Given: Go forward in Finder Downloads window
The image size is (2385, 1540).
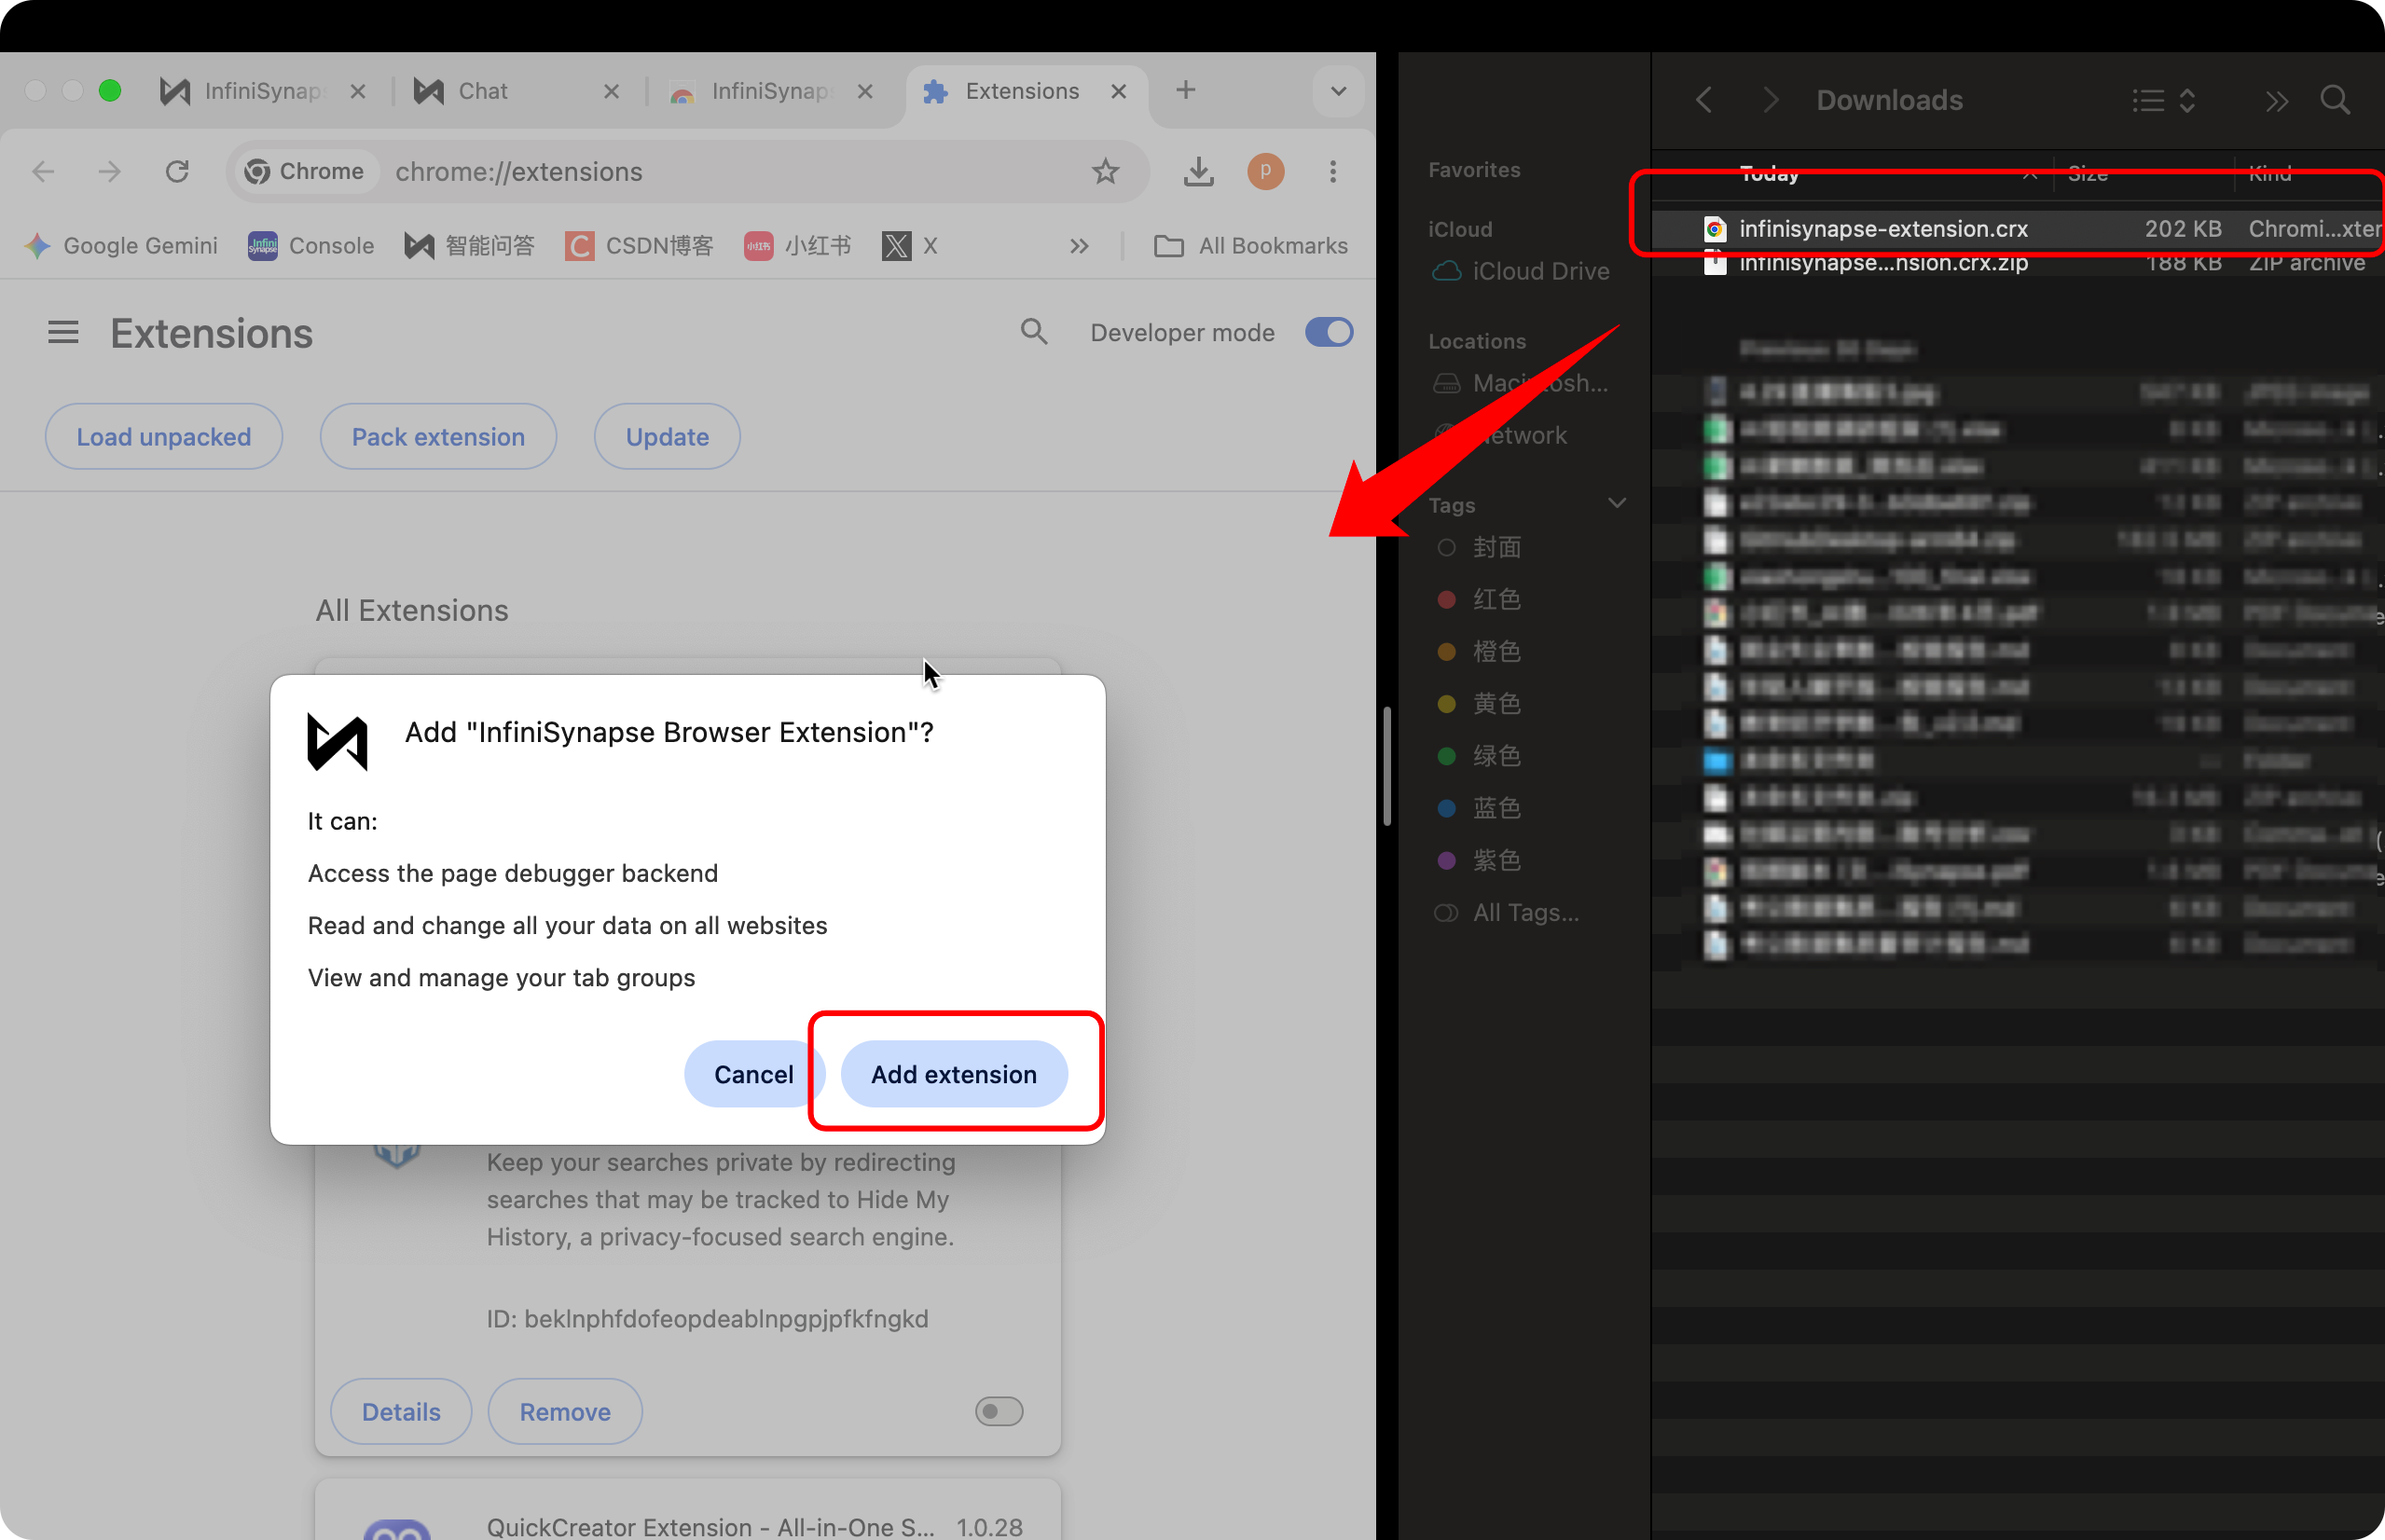Looking at the screenshot, I should coord(1771,100).
